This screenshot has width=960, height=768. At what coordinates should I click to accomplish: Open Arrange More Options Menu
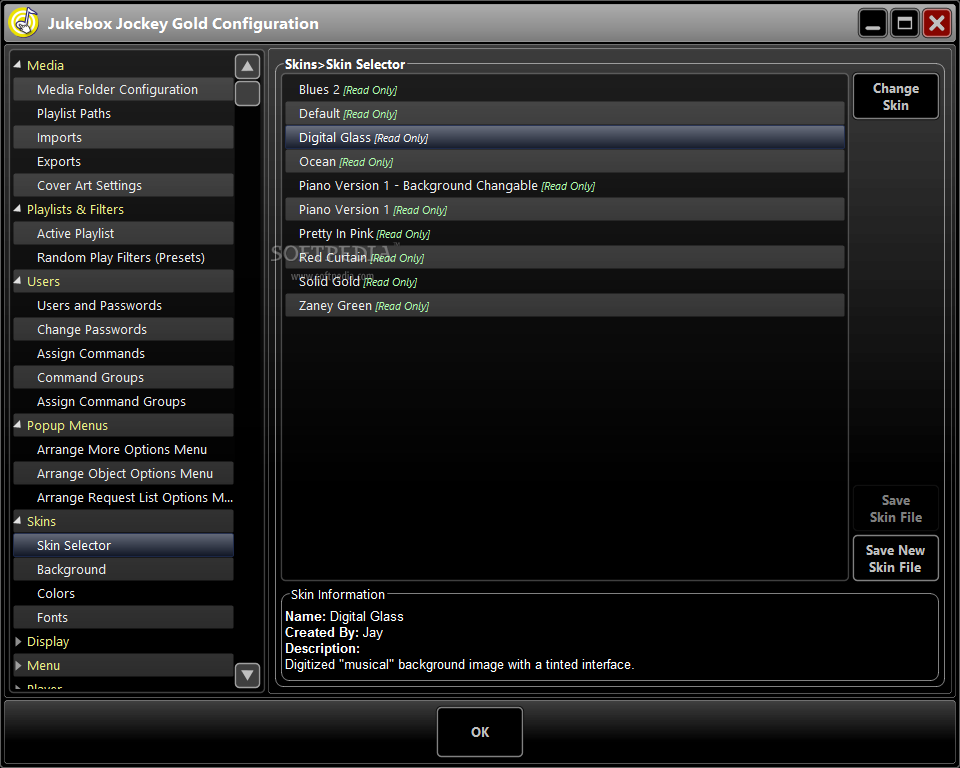(123, 450)
